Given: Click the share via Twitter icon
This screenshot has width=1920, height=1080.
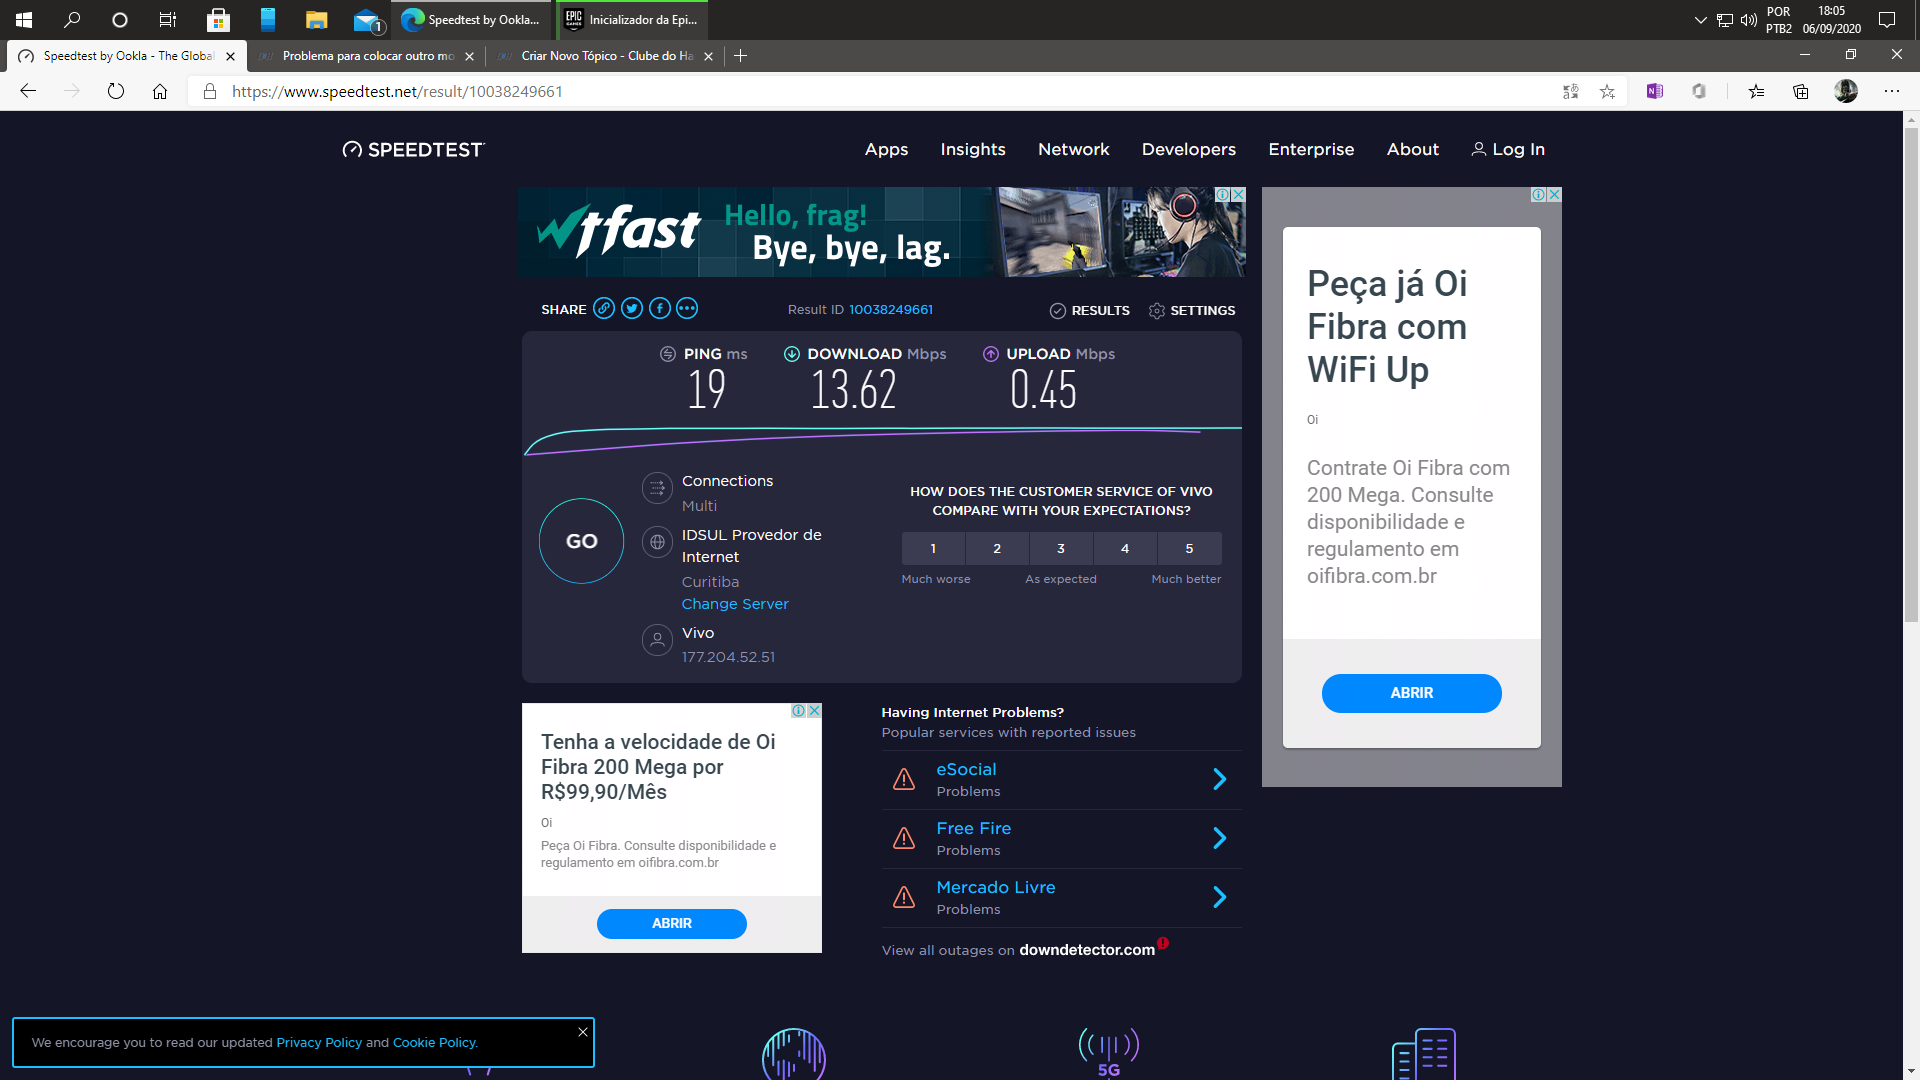Looking at the screenshot, I should (630, 309).
